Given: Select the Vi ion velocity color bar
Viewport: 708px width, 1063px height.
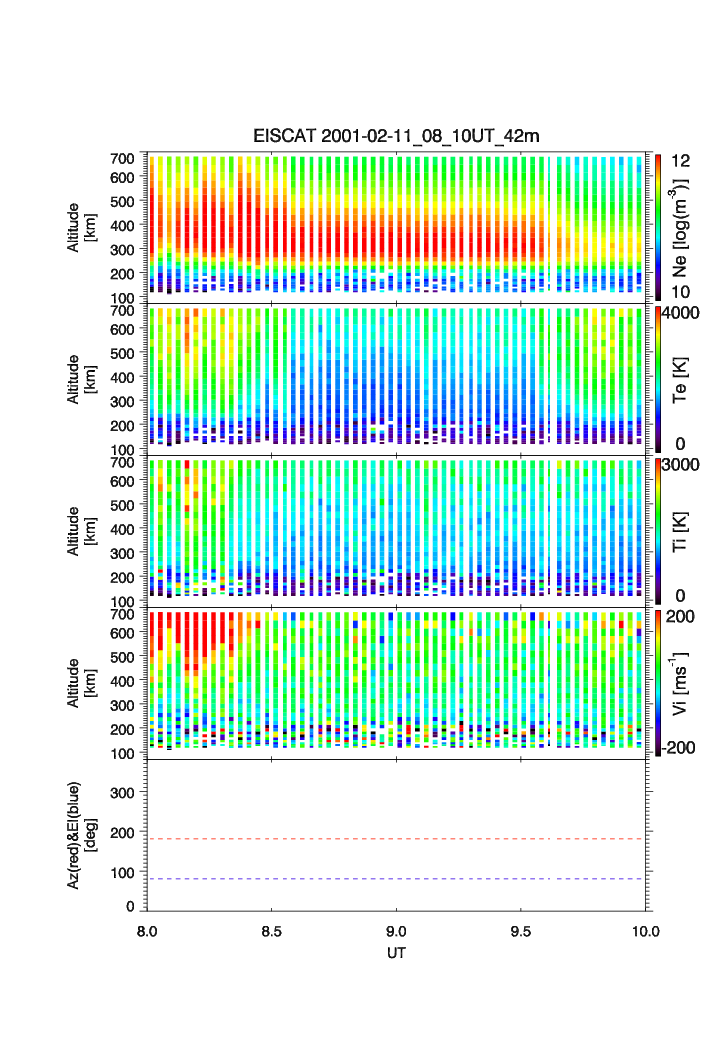Looking at the screenshot, I should (x=658, y=682).
